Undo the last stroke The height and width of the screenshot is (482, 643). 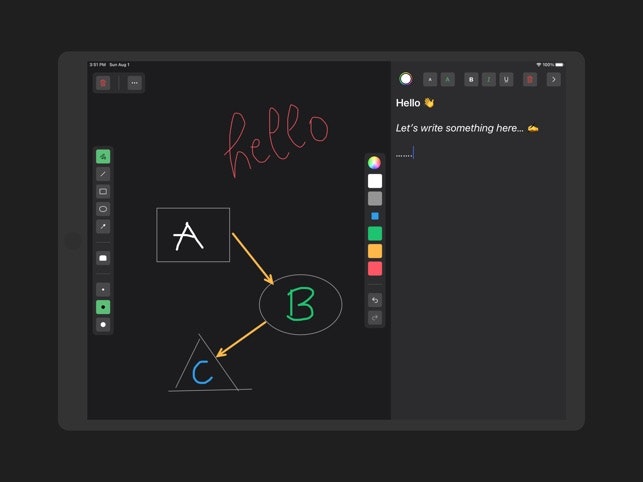[375, 300]
